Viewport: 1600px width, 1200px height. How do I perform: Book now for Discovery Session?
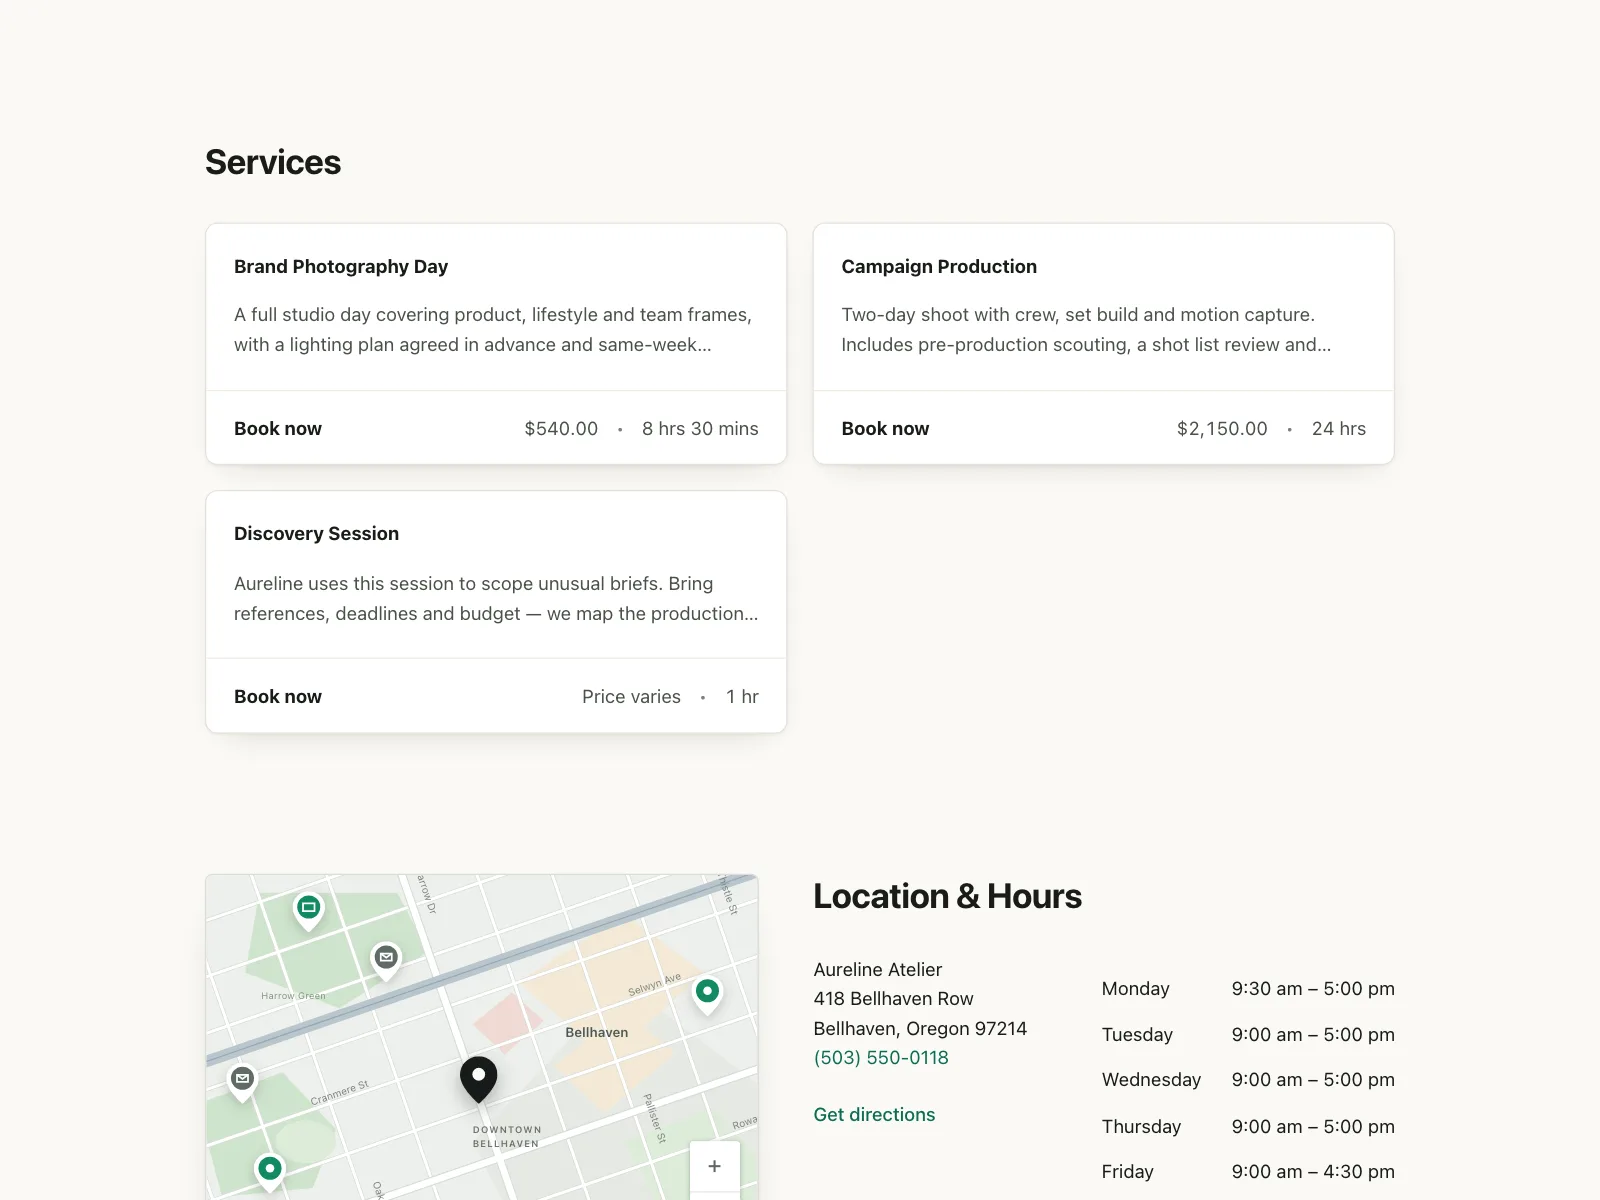278,697
